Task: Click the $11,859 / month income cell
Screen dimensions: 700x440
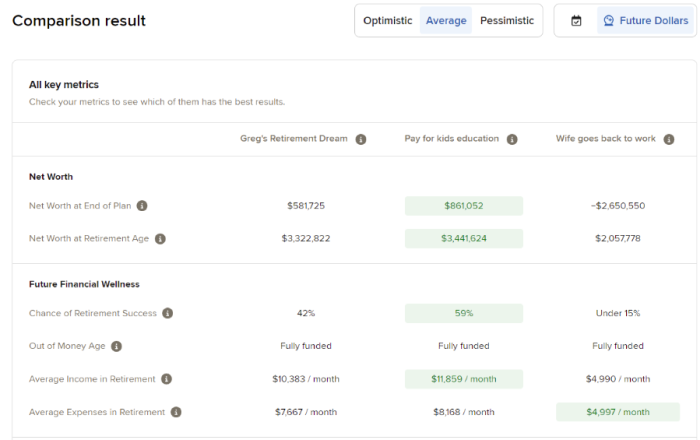Action: coord(463,379)
